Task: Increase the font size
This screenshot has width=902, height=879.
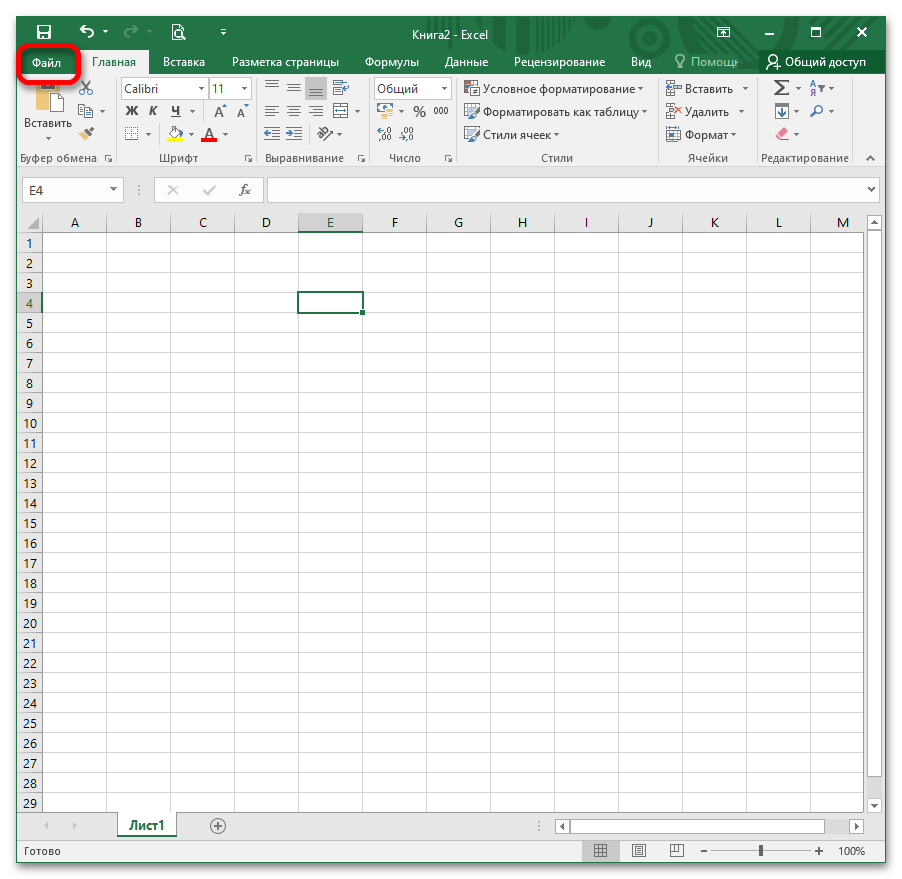Action: (220, 112)
